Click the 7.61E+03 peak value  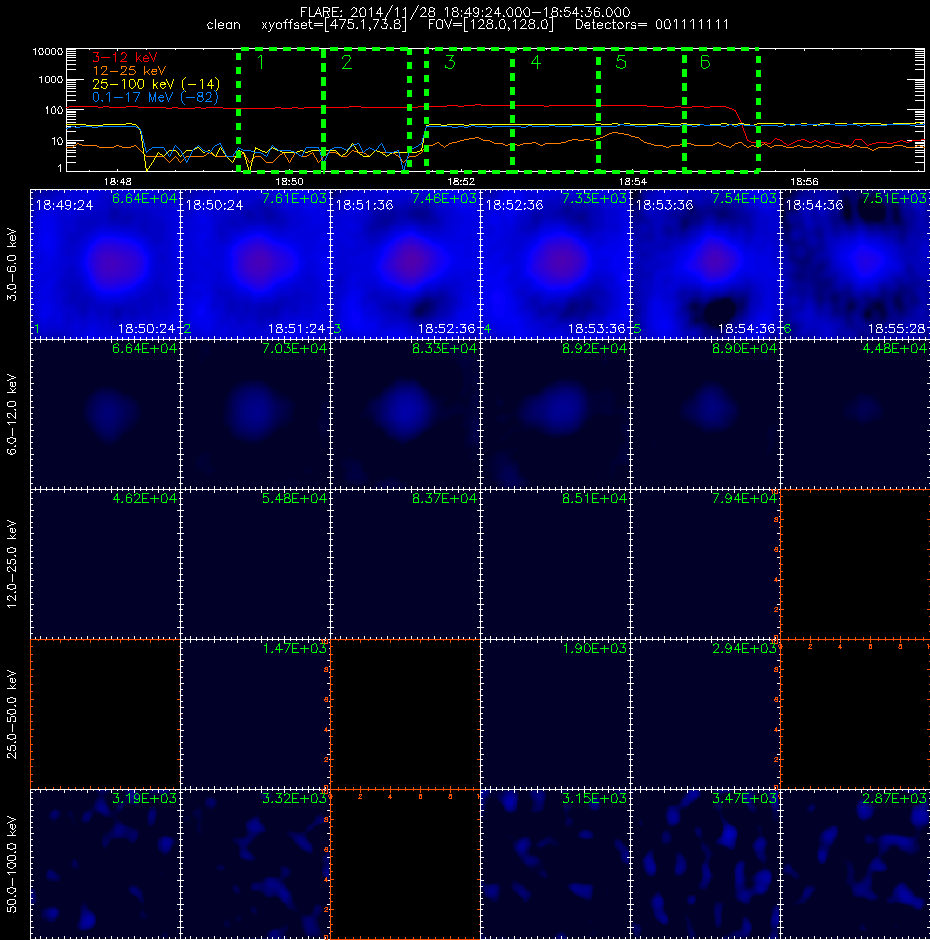(294, 198)
